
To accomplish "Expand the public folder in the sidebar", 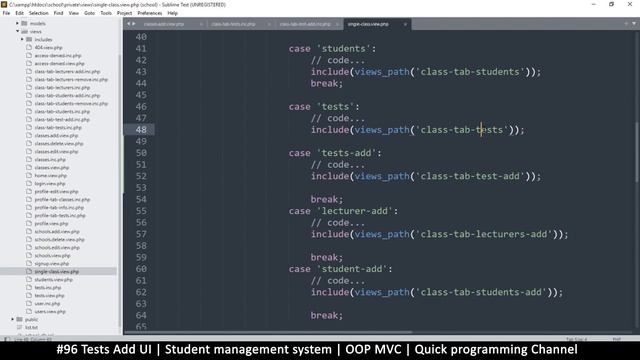I will click(x=13, y=319).
